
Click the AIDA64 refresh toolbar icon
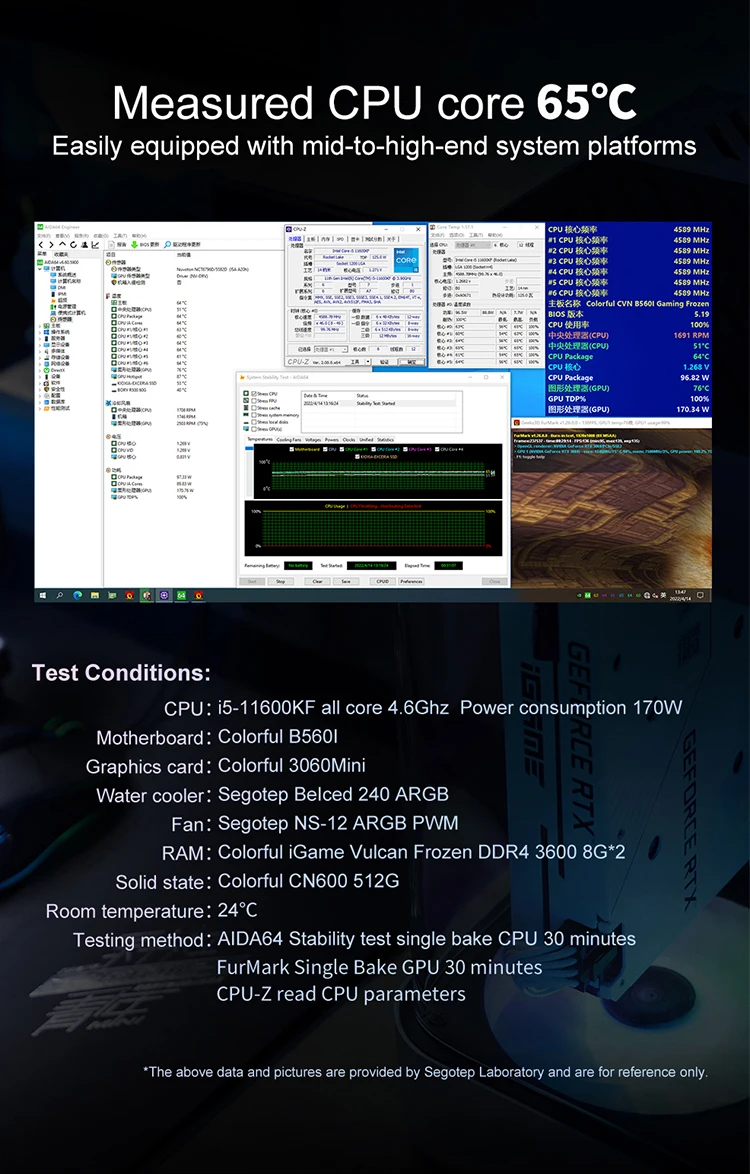click(x=71, y=244)
